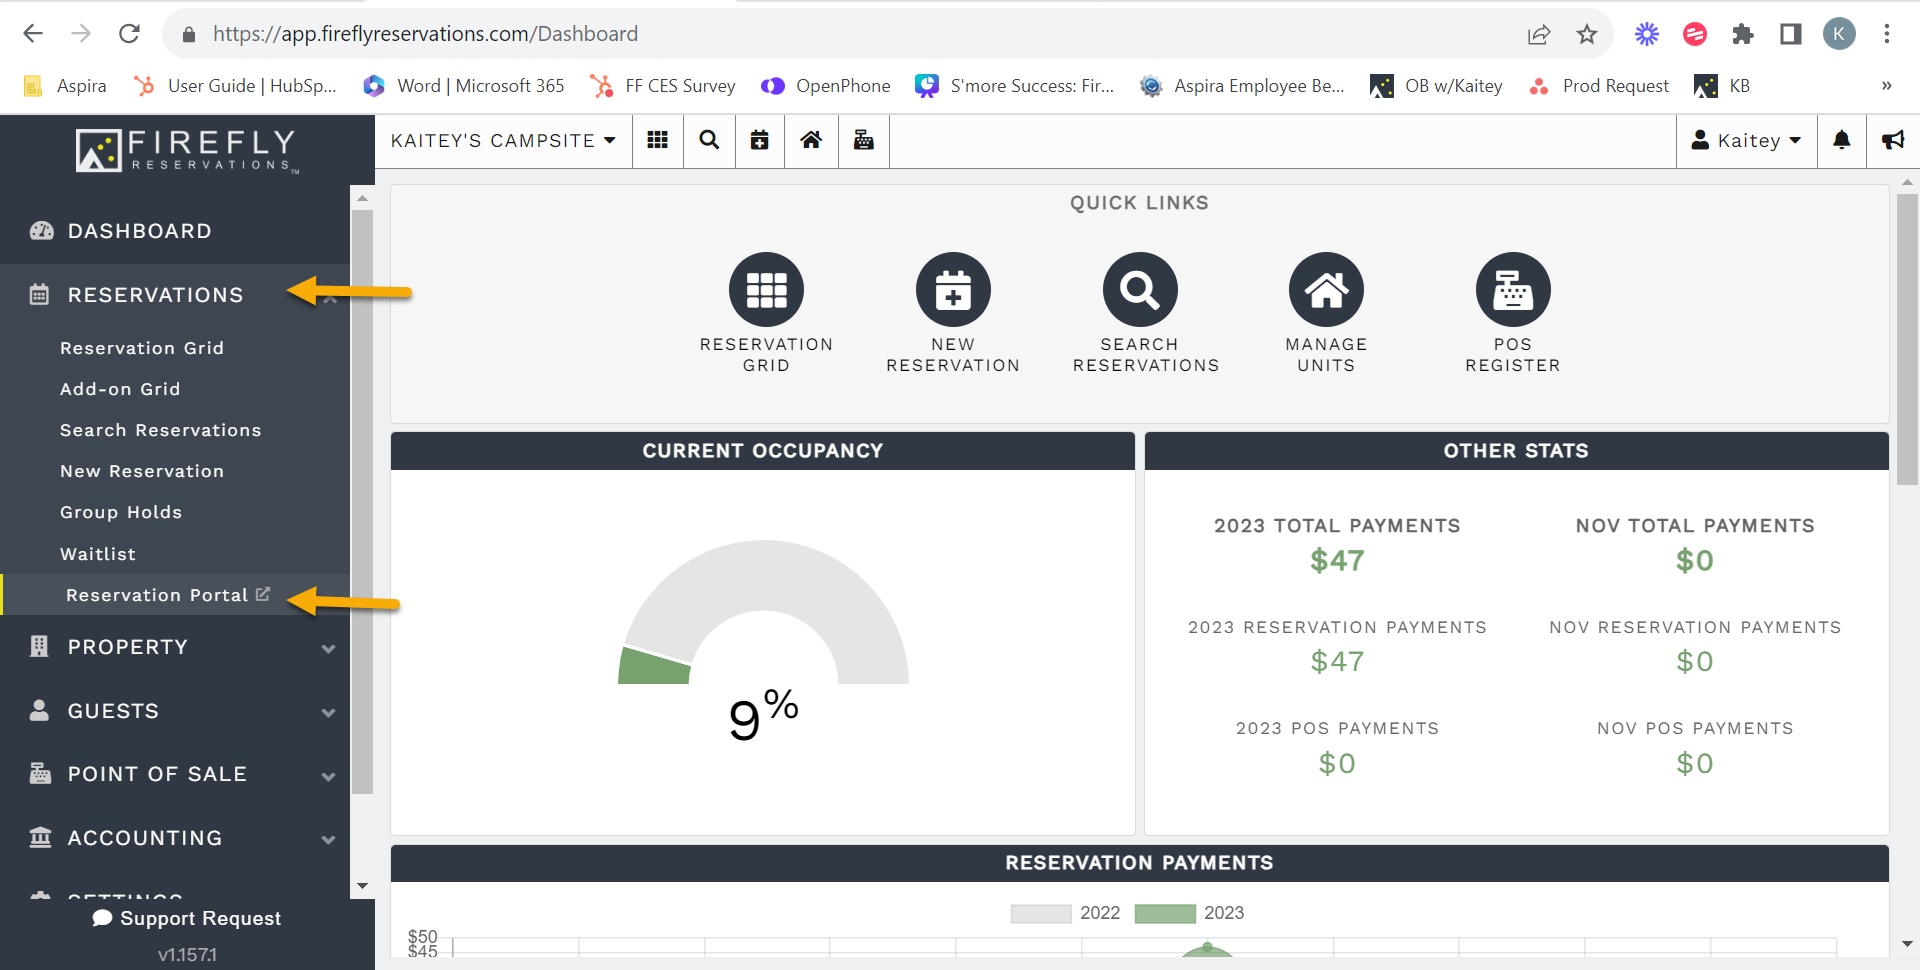
Task: Click the Reservation Grid quick link icon
Action: pos(766,290)
